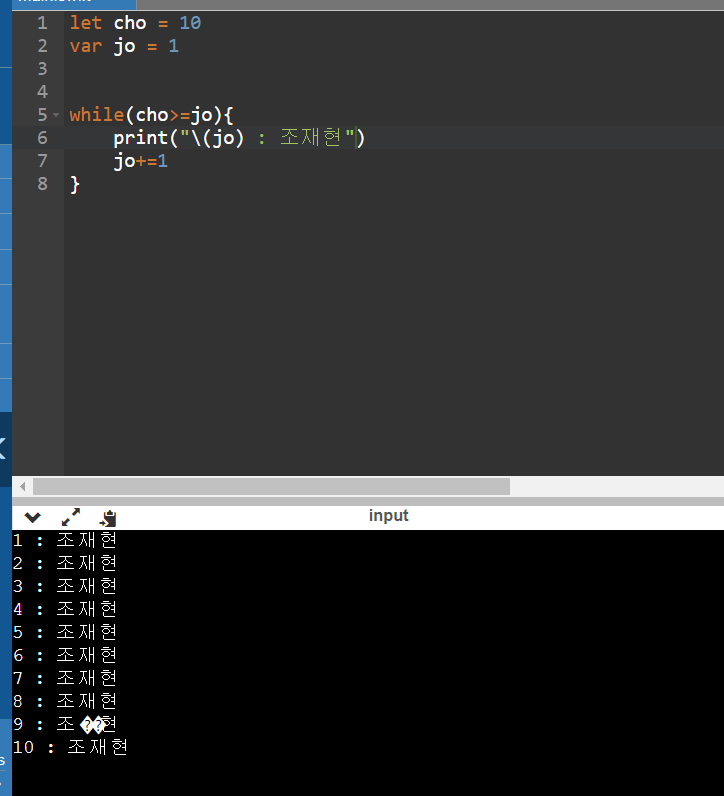Place cursor on 'let cho = 10' line

pyautogui.click(x=136, y=23)
